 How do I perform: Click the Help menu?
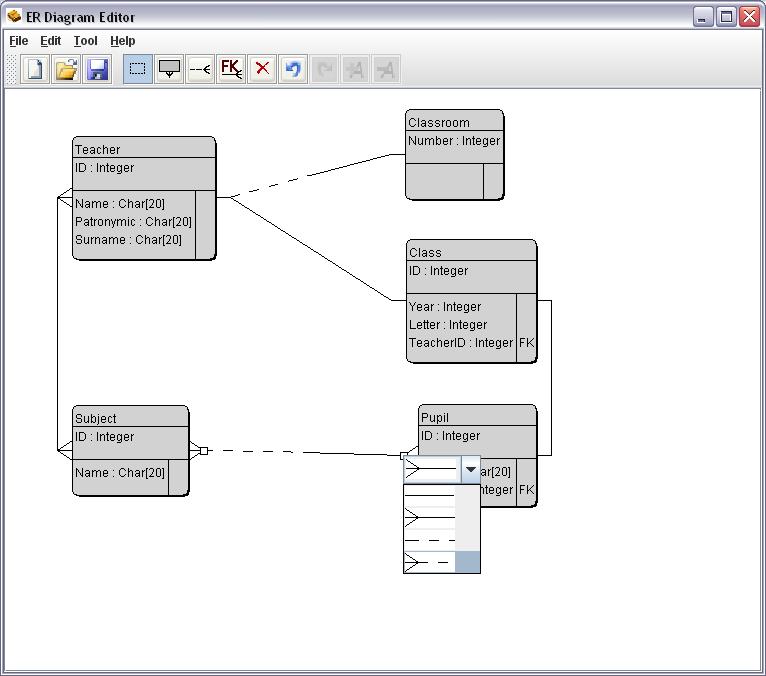tap(123, 41)
